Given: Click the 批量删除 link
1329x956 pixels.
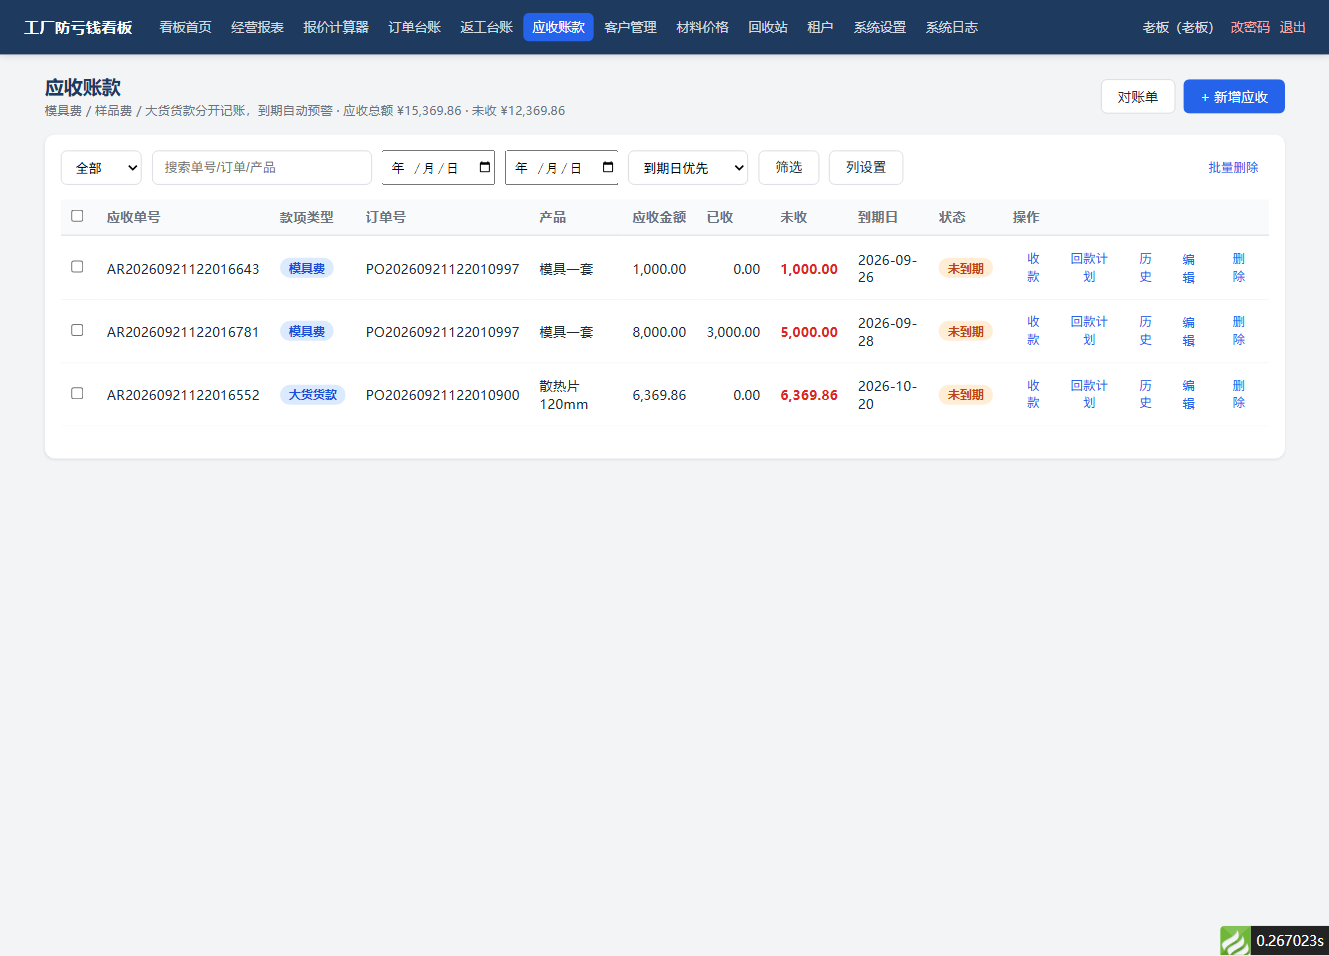Looking at the screenshot, I should pos(1233,168).
